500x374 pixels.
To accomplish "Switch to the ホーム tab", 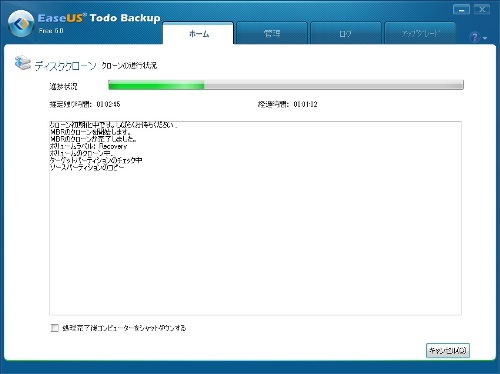I will click(198, 33).
